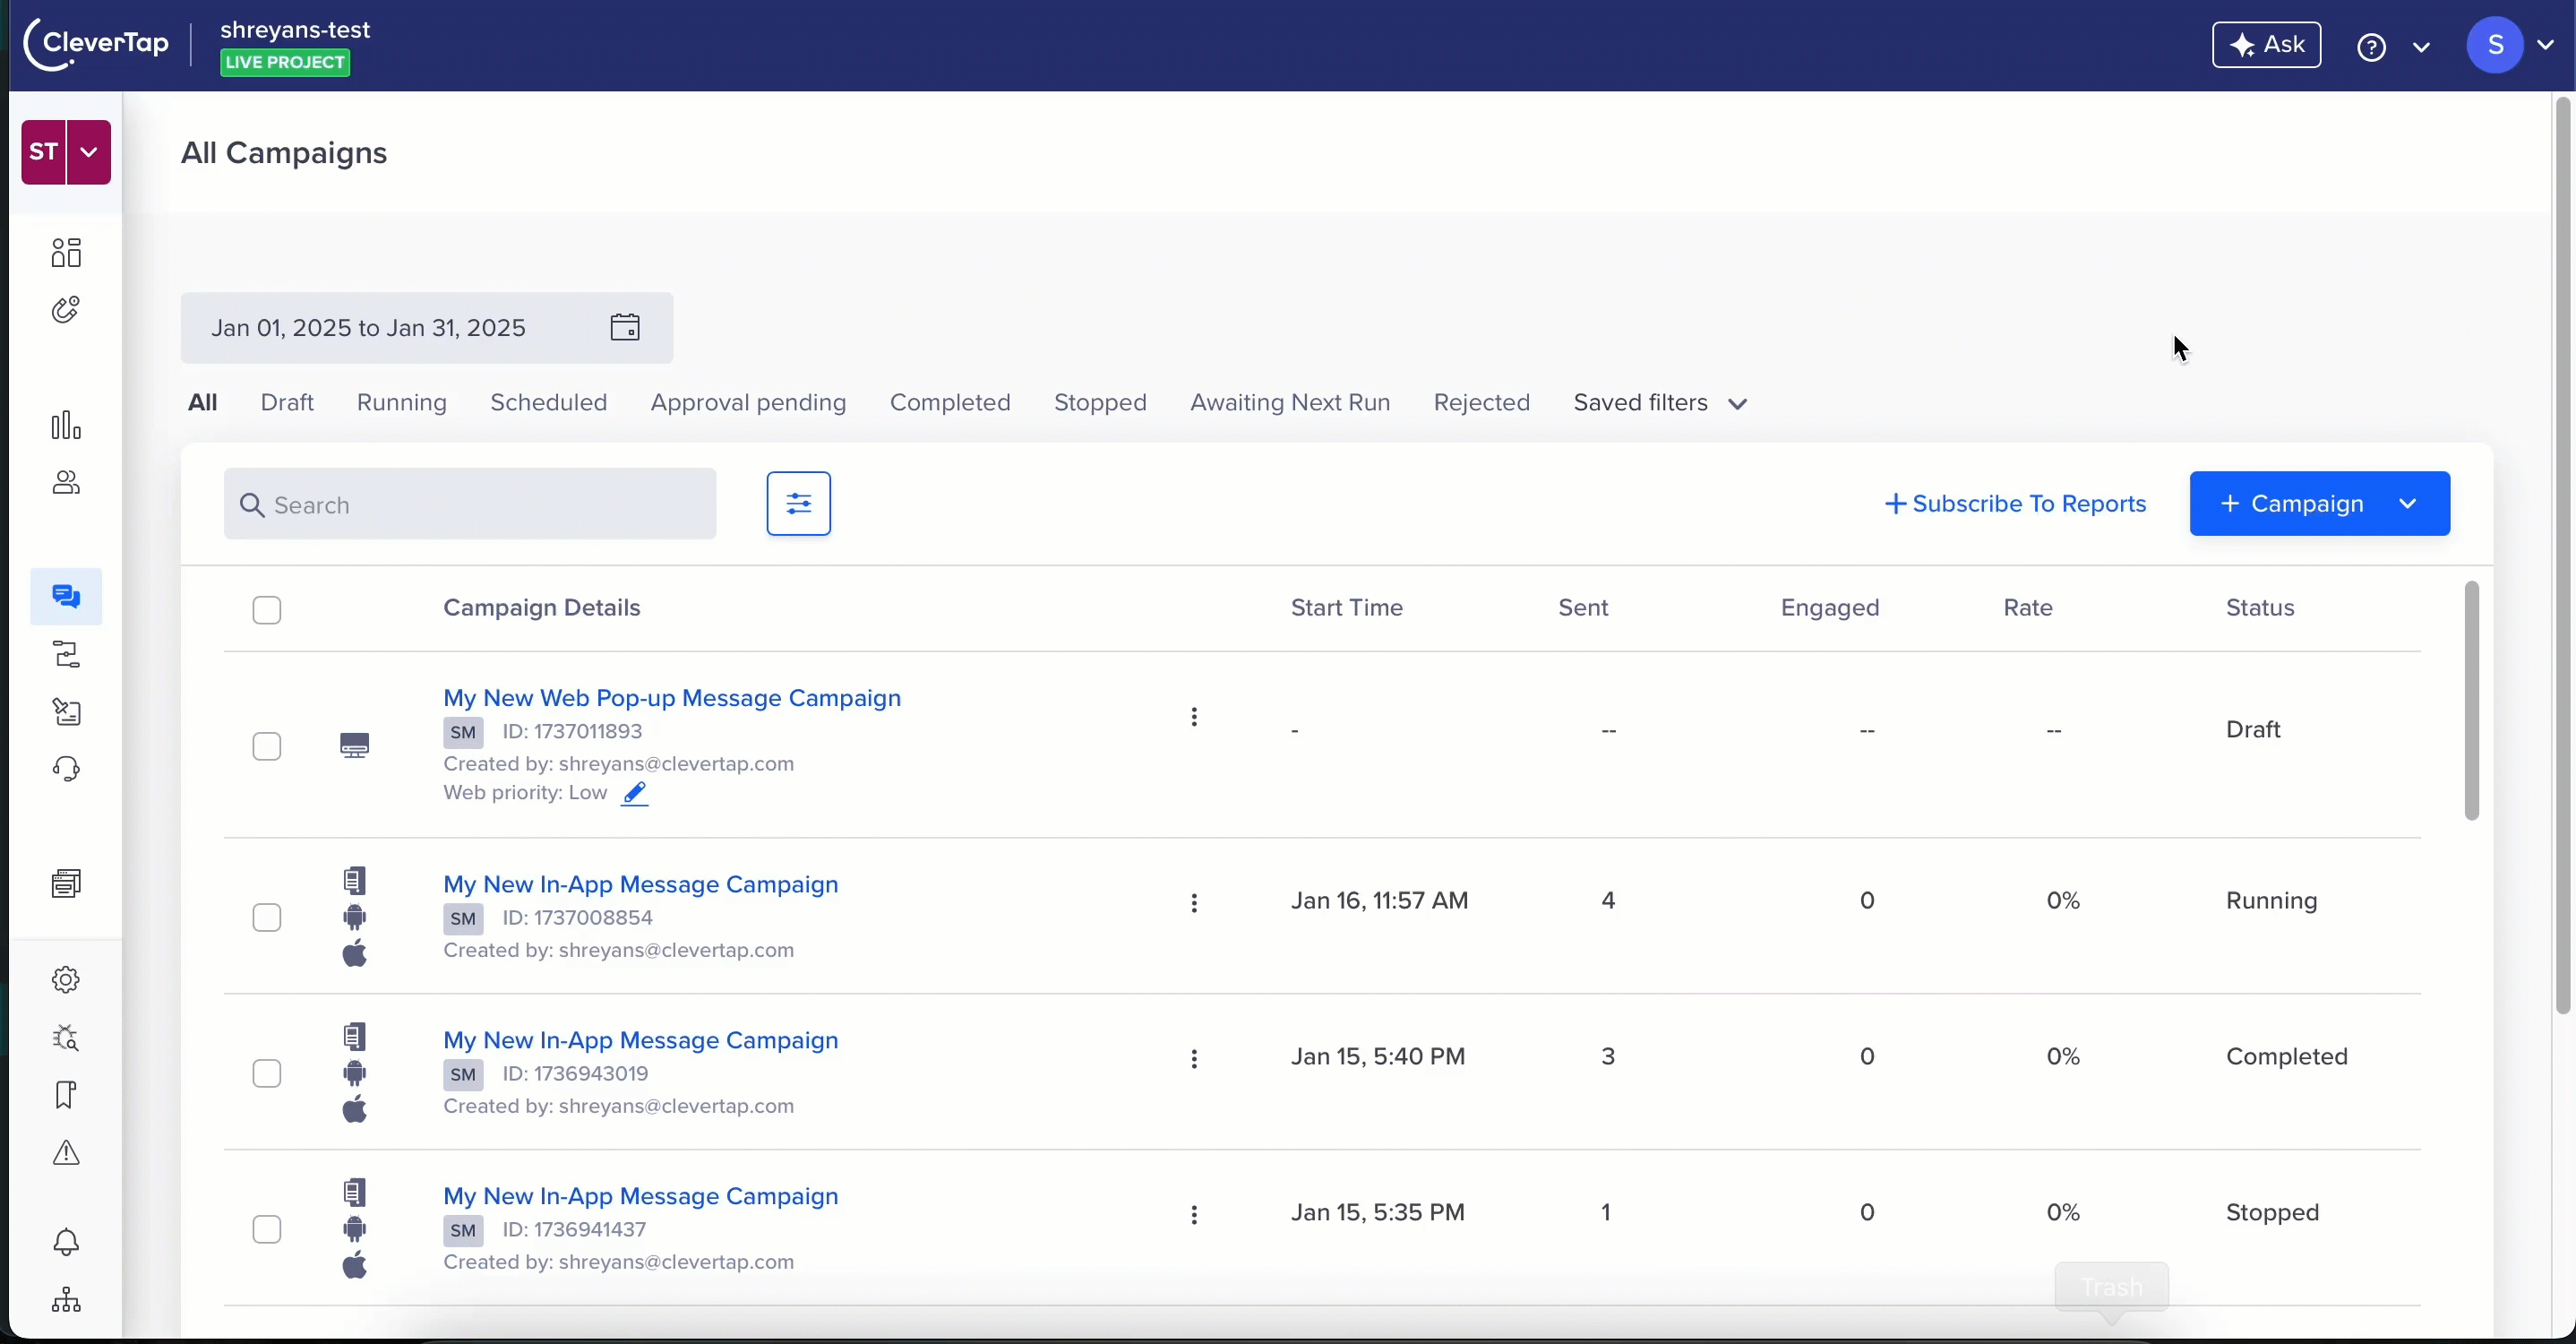This screenshot has width=2576, height=1344.
Task: Open the date range picker field
Action: [x=427, y=328]
